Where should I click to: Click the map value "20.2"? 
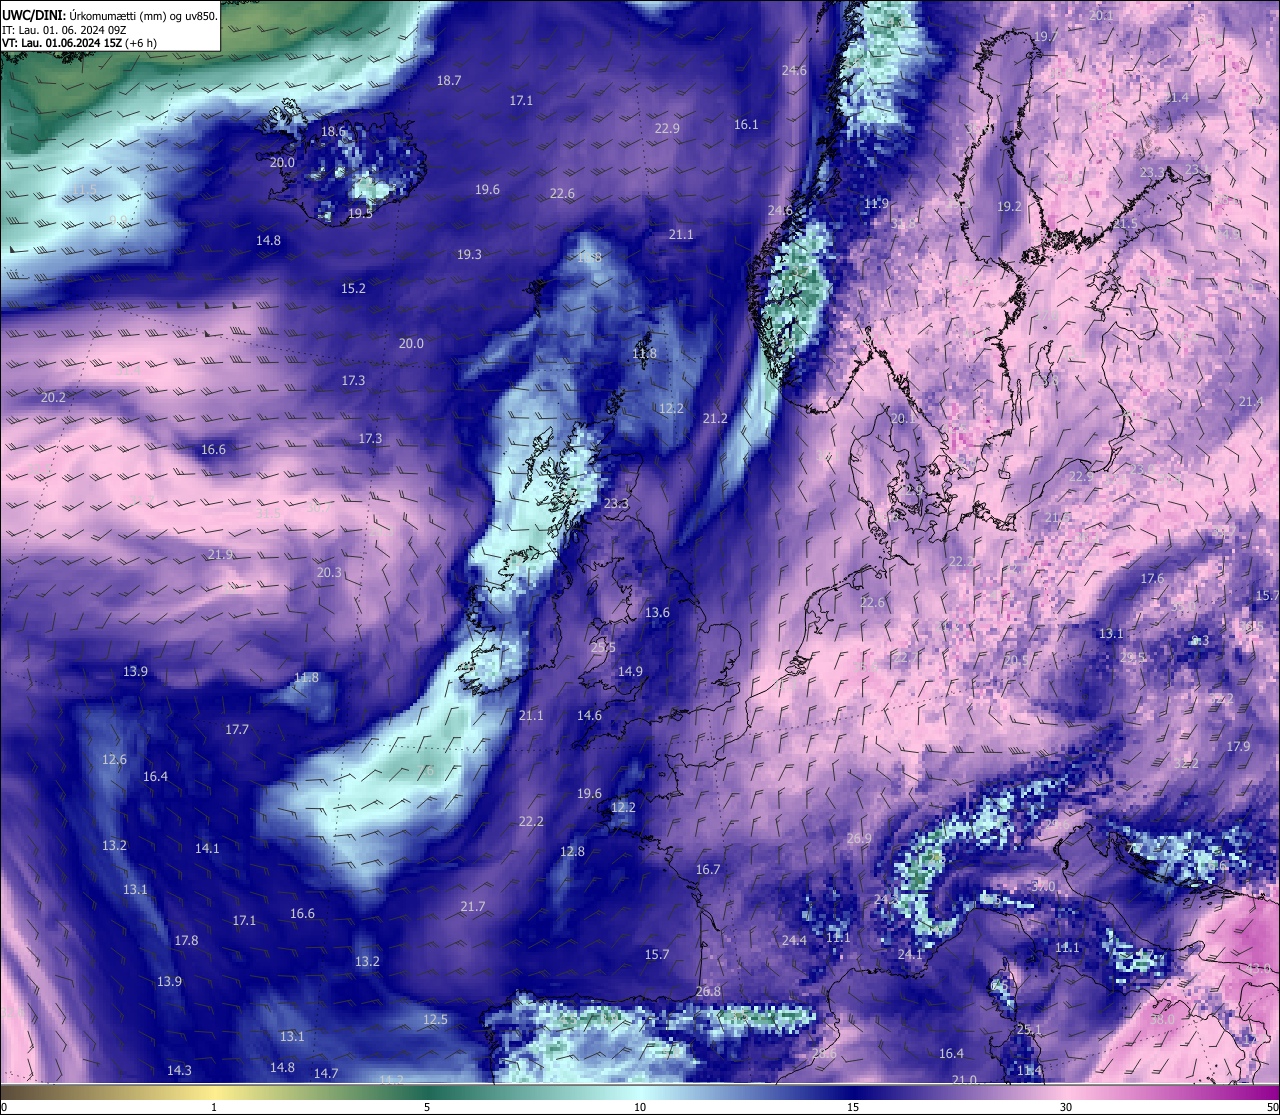coord(53,397)
